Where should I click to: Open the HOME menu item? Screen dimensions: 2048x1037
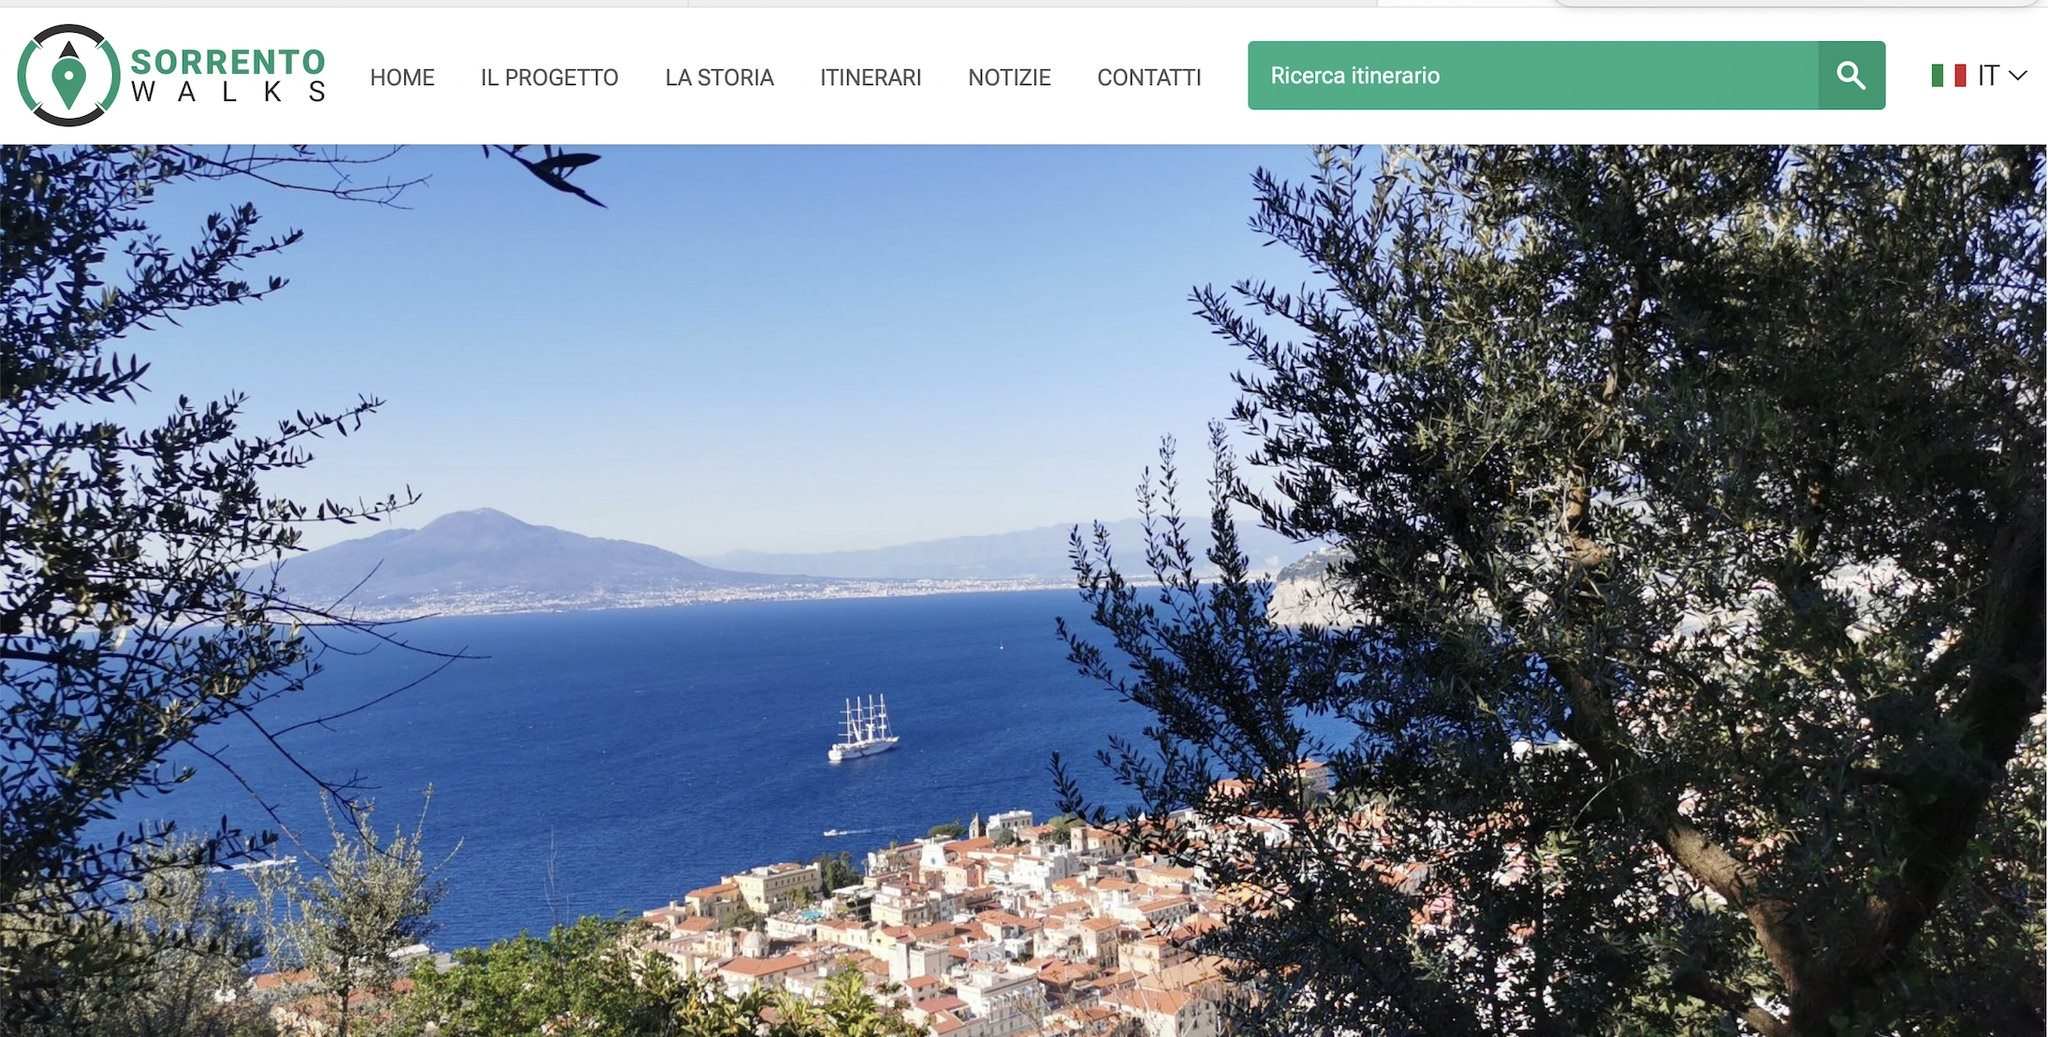tap(402, 77)
